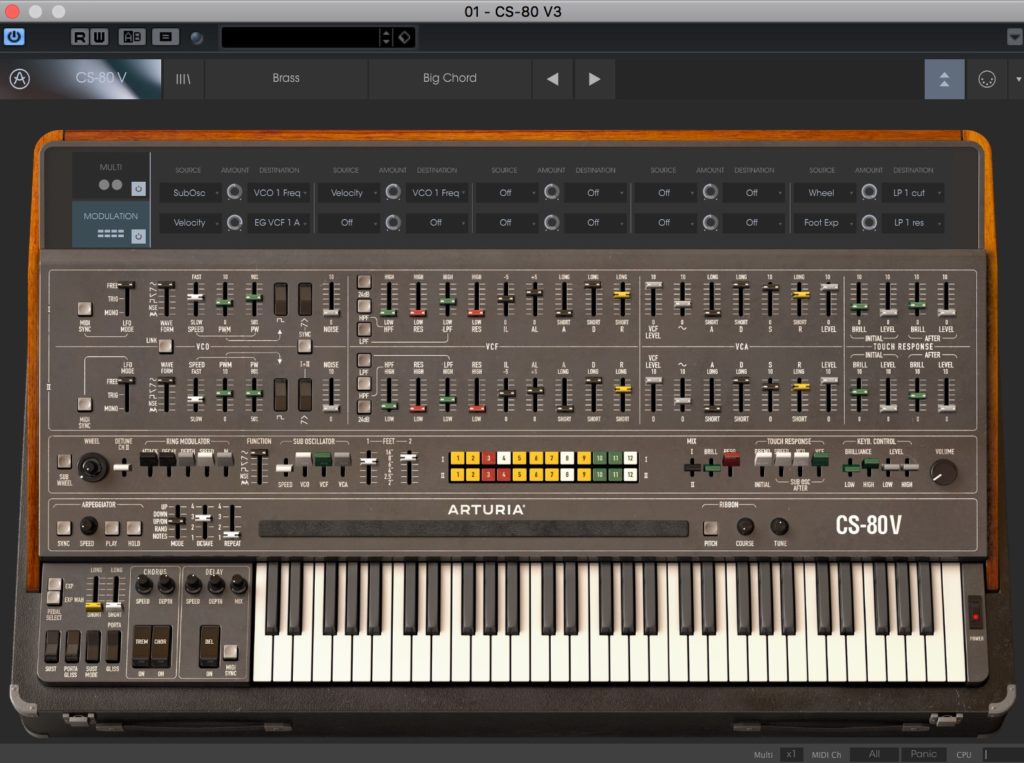Toggle the Ribbon Pitch button
The width and height of the screenshot is (1024, 763).
point(711,527)
